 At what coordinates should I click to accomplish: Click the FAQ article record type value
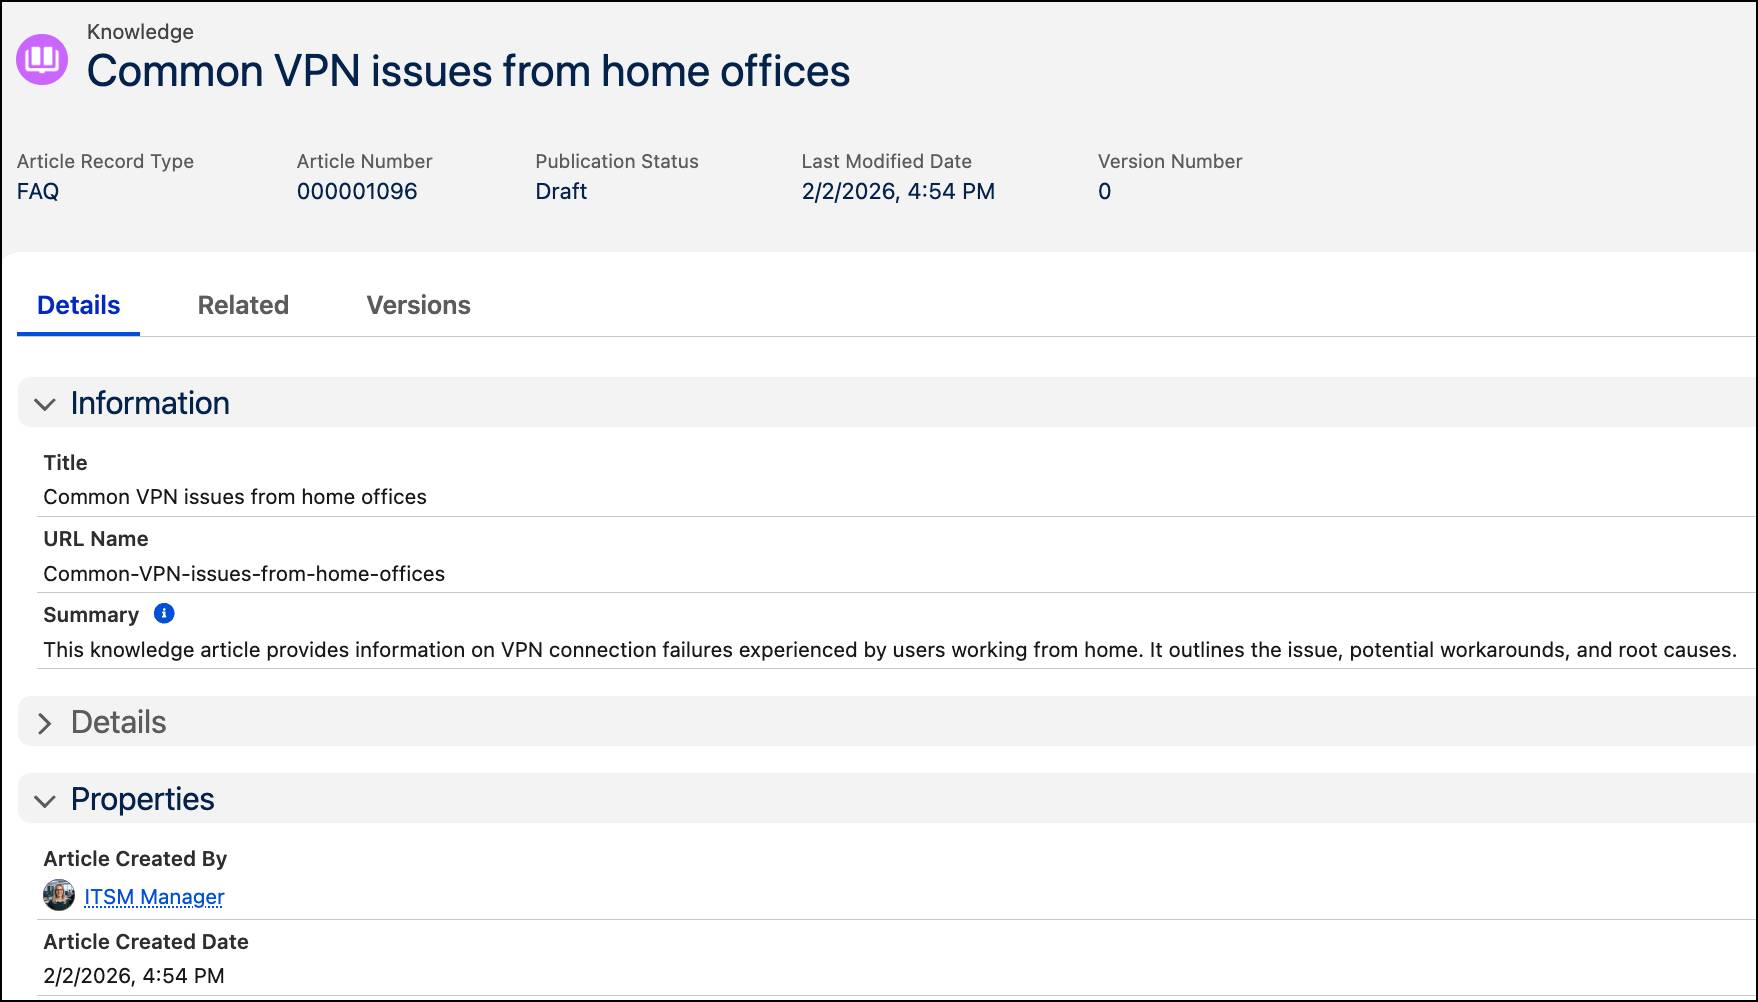(x=38, y=191)
